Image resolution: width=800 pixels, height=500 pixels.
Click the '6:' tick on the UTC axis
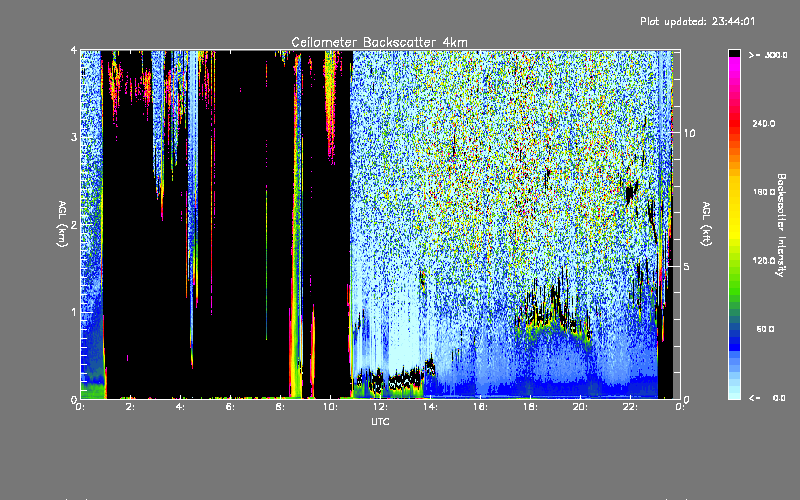tap(230, 407)
